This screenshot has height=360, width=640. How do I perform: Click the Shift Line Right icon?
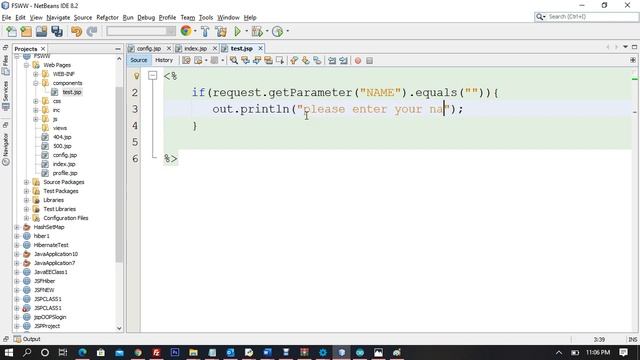[x=343, y=60]
